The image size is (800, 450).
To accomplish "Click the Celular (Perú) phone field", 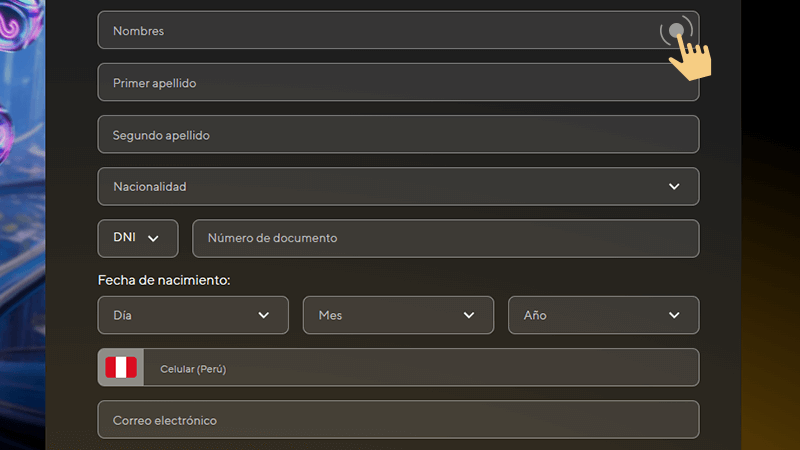I will coord(420,368).
